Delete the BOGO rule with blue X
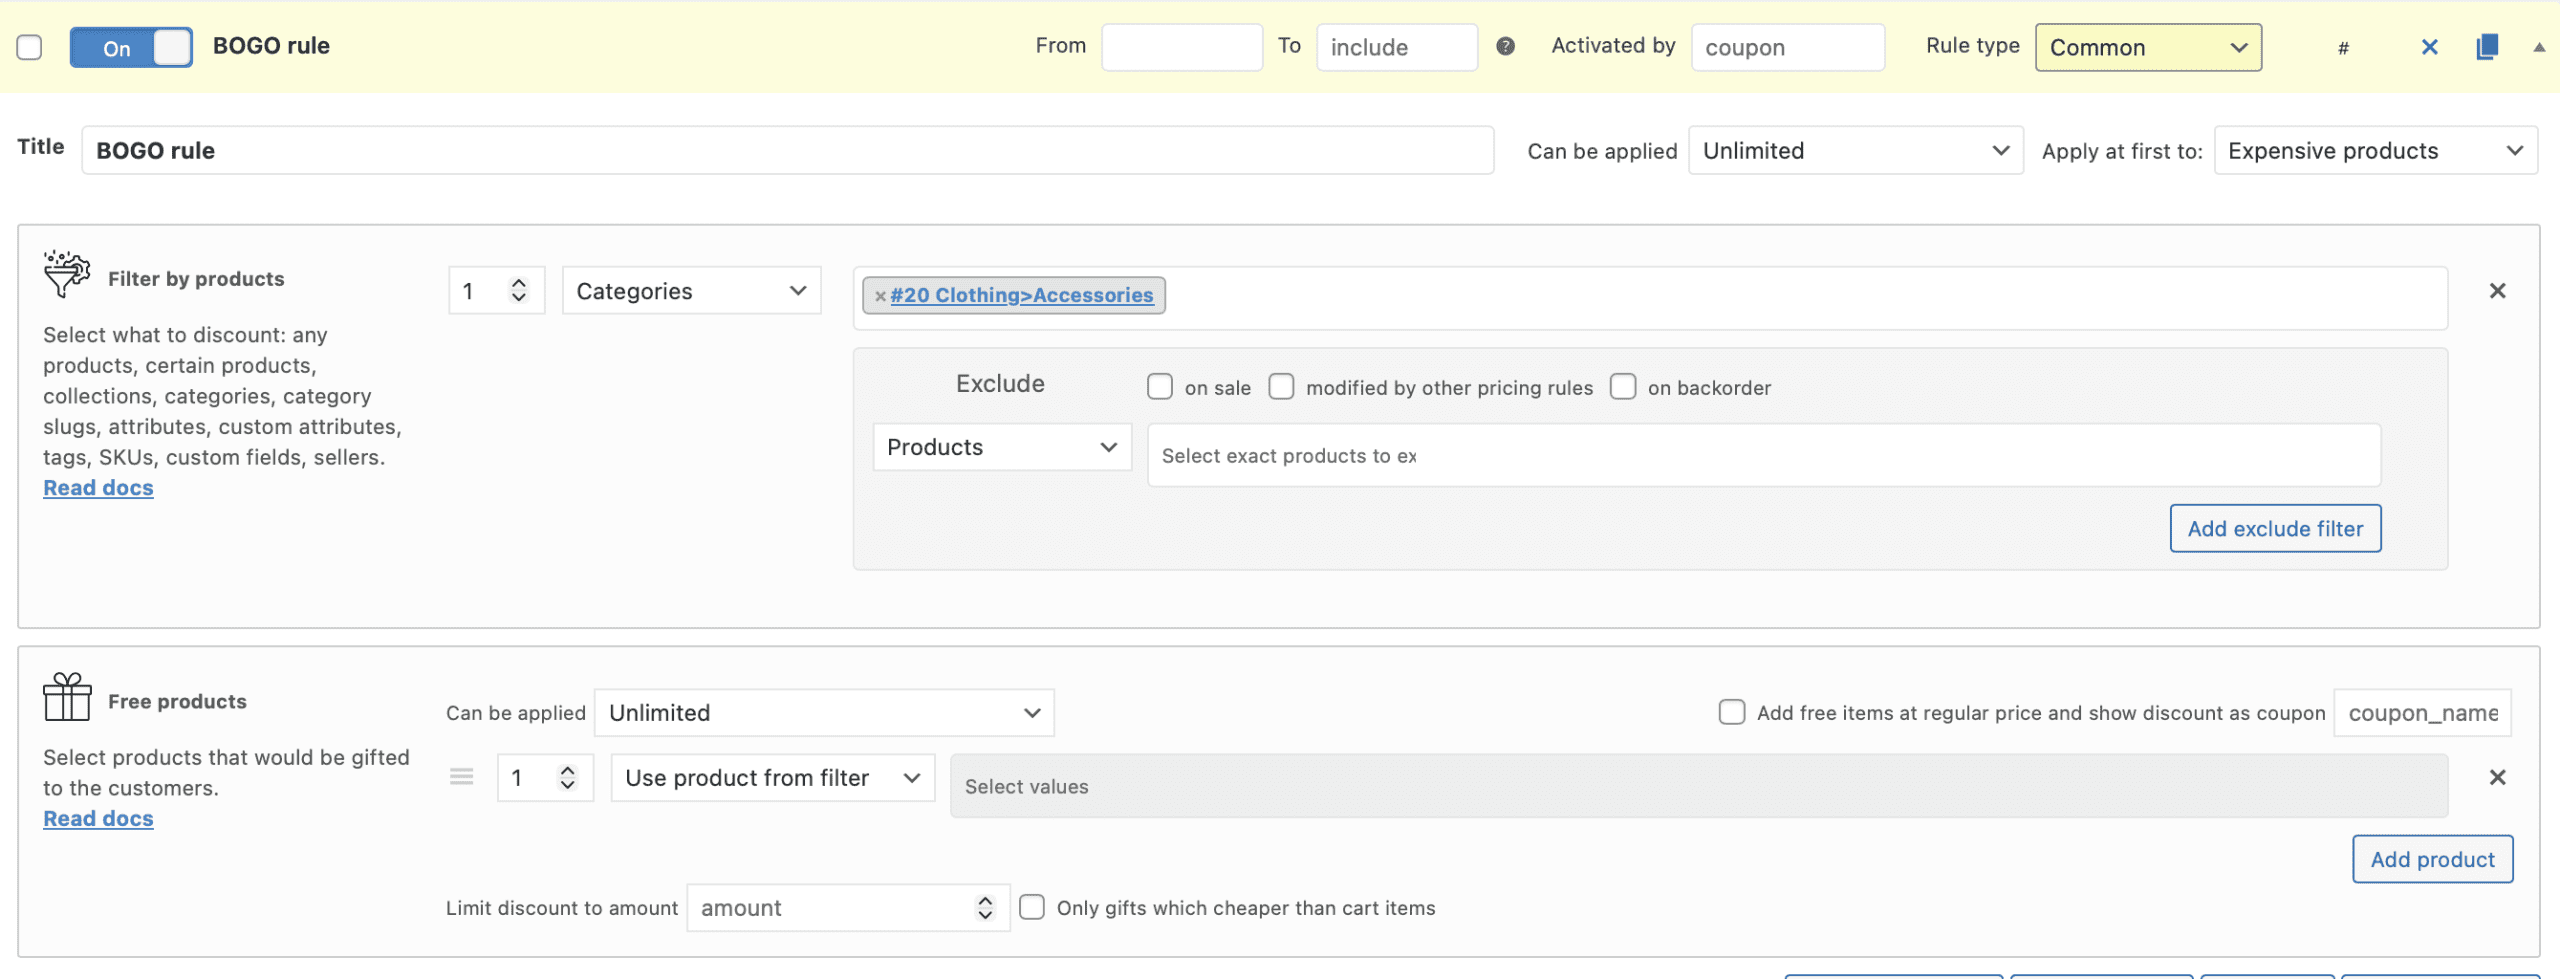The width and height of the screenshot is (2560, 979). pyautogui.click(x=2429, y=47)
